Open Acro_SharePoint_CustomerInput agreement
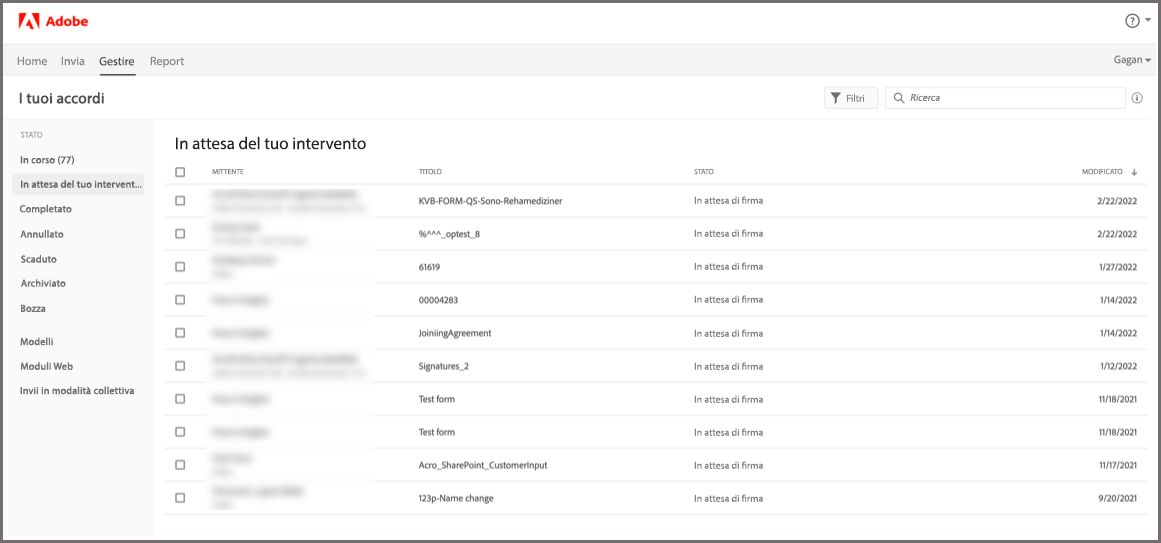 483,465
